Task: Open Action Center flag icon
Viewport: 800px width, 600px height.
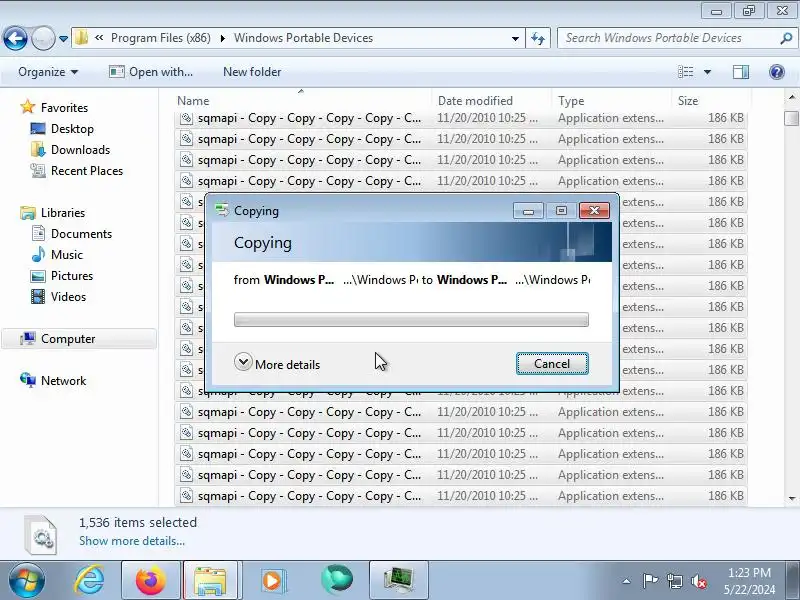Action: (x=649, y=581)
